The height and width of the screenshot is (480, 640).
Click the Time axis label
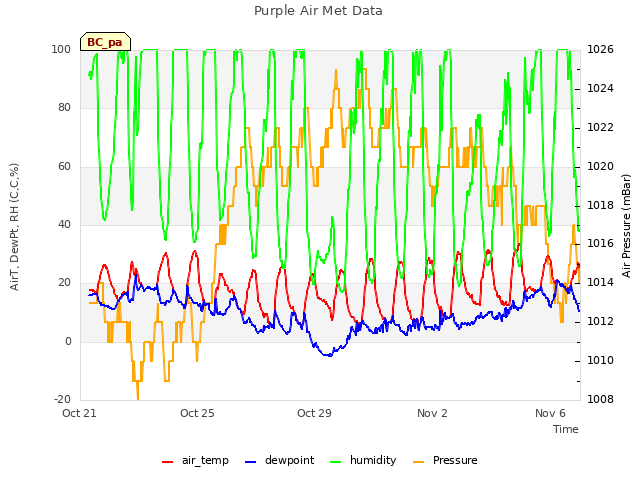(x=566, y=429)
